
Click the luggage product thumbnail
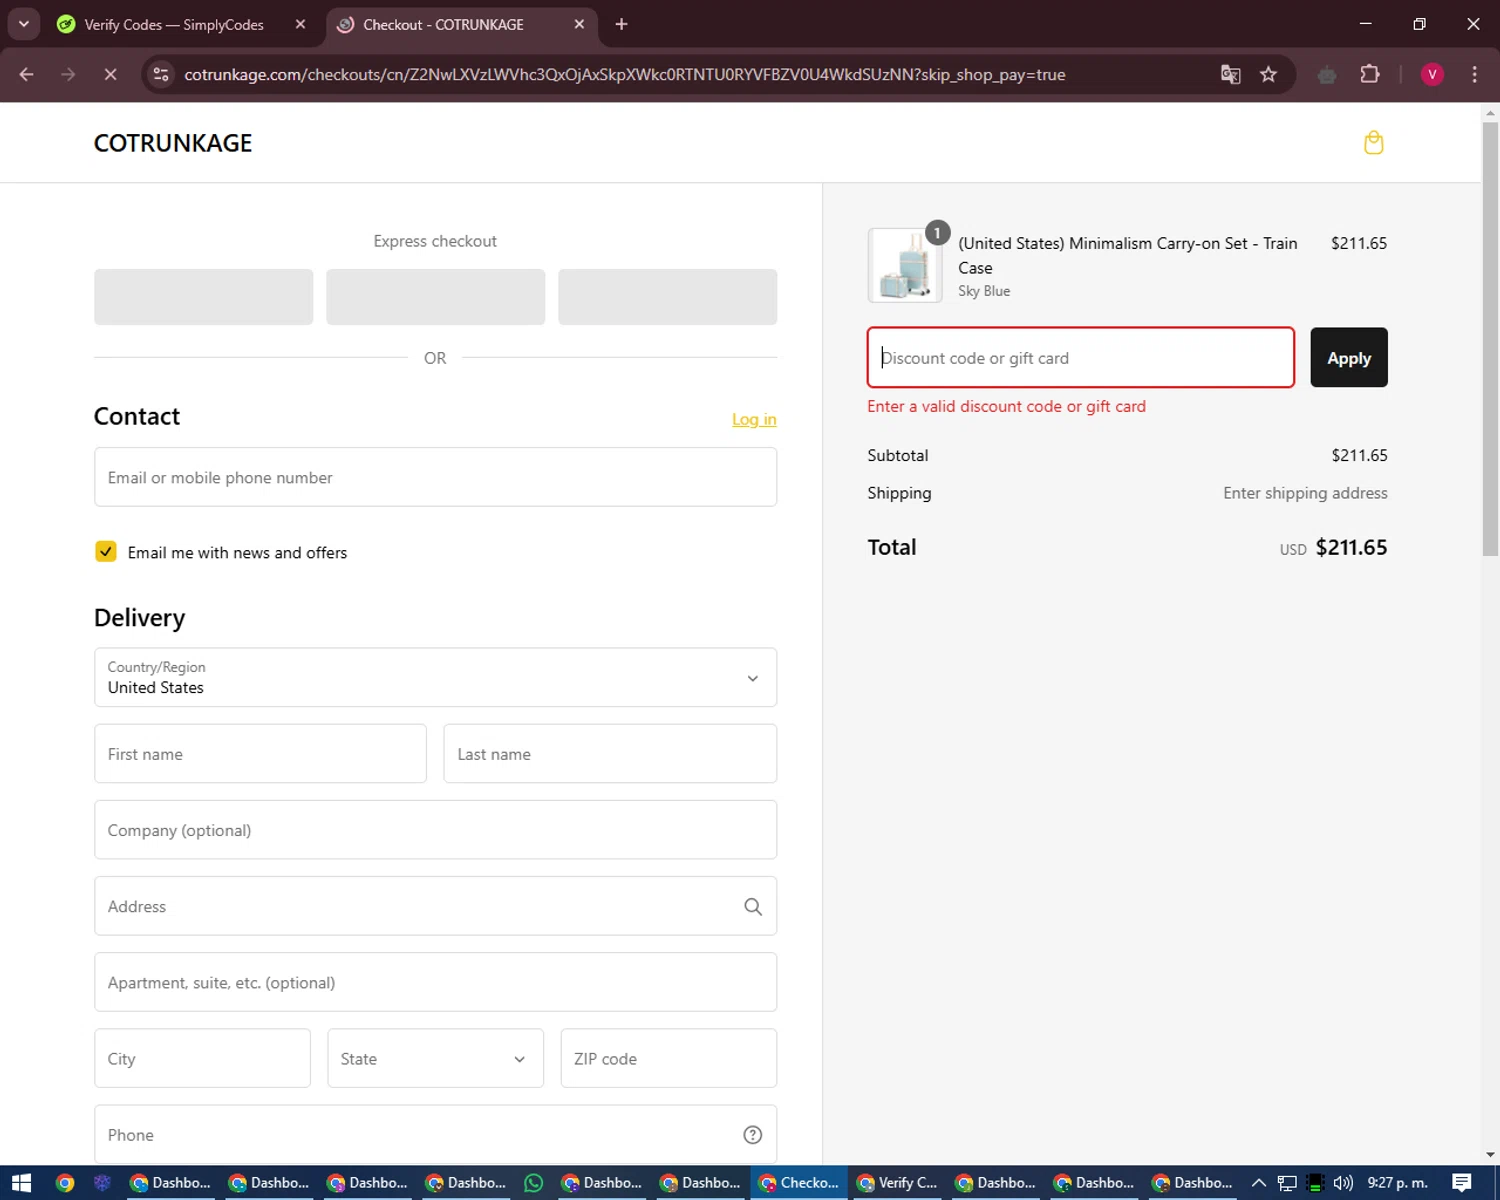[x=905, y=266]
